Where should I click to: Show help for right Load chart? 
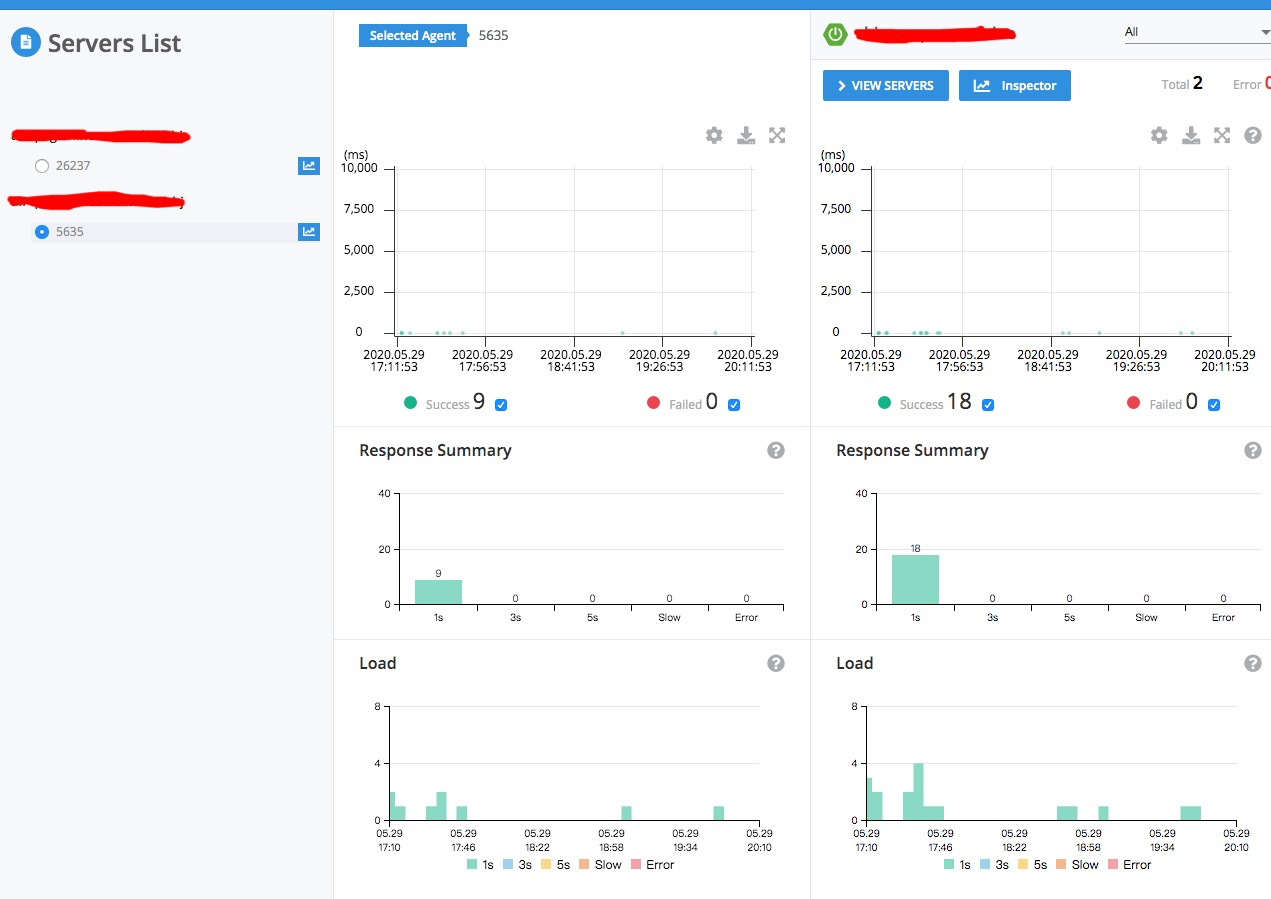(1253, 663)
